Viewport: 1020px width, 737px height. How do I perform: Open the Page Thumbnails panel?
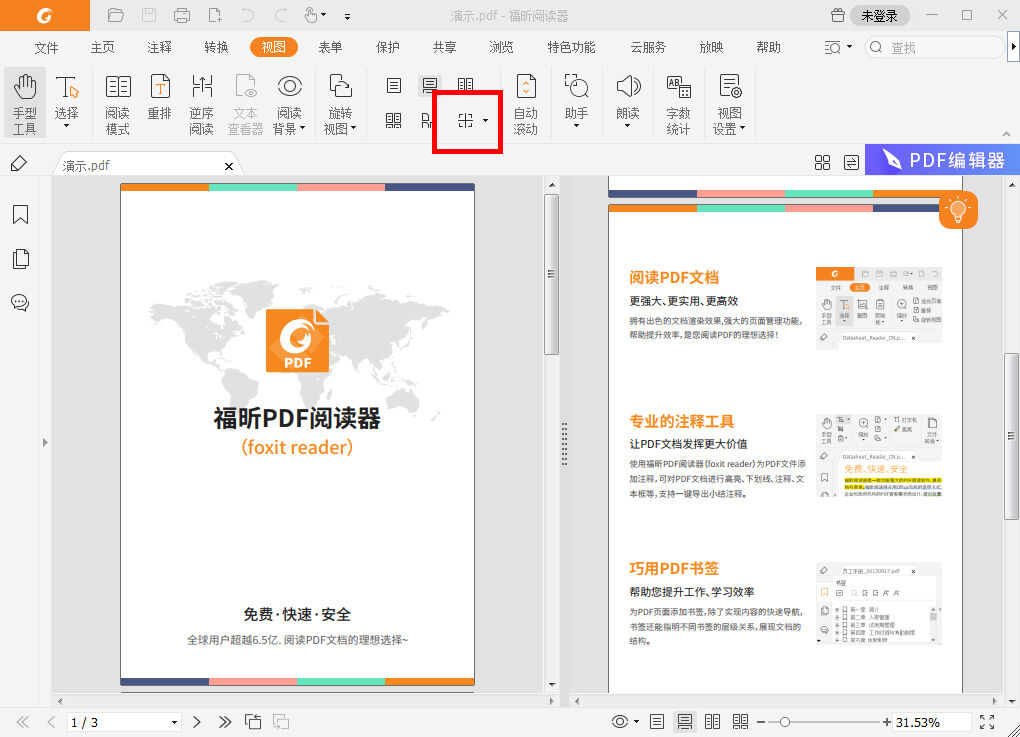click(20, 258)
